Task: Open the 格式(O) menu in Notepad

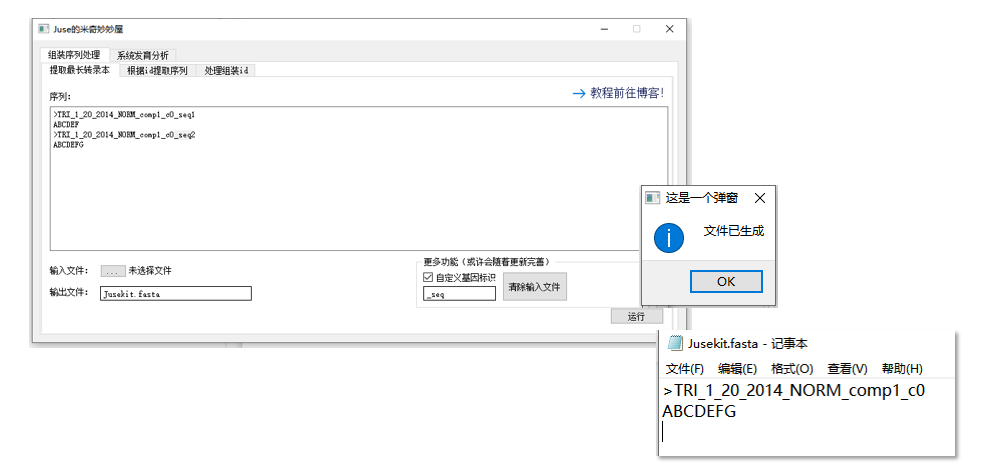Action: (x=791, y=369)
